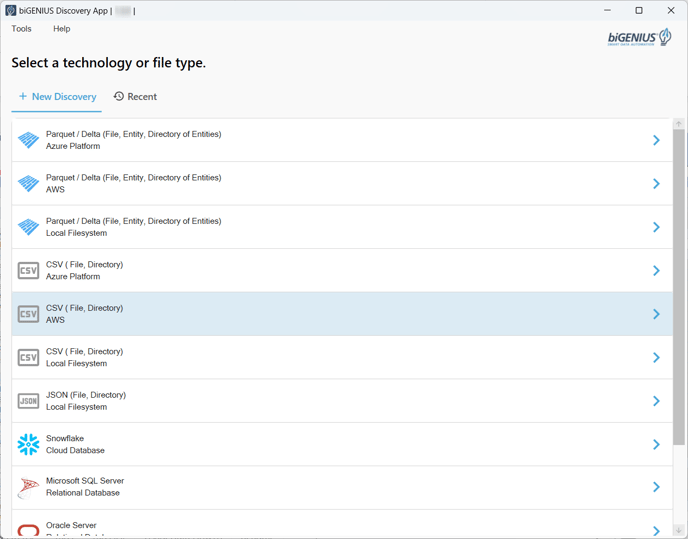This screenshot has width=688, height=539.
Task: Switch to the New Discovery tab
Action: (57, 97)
